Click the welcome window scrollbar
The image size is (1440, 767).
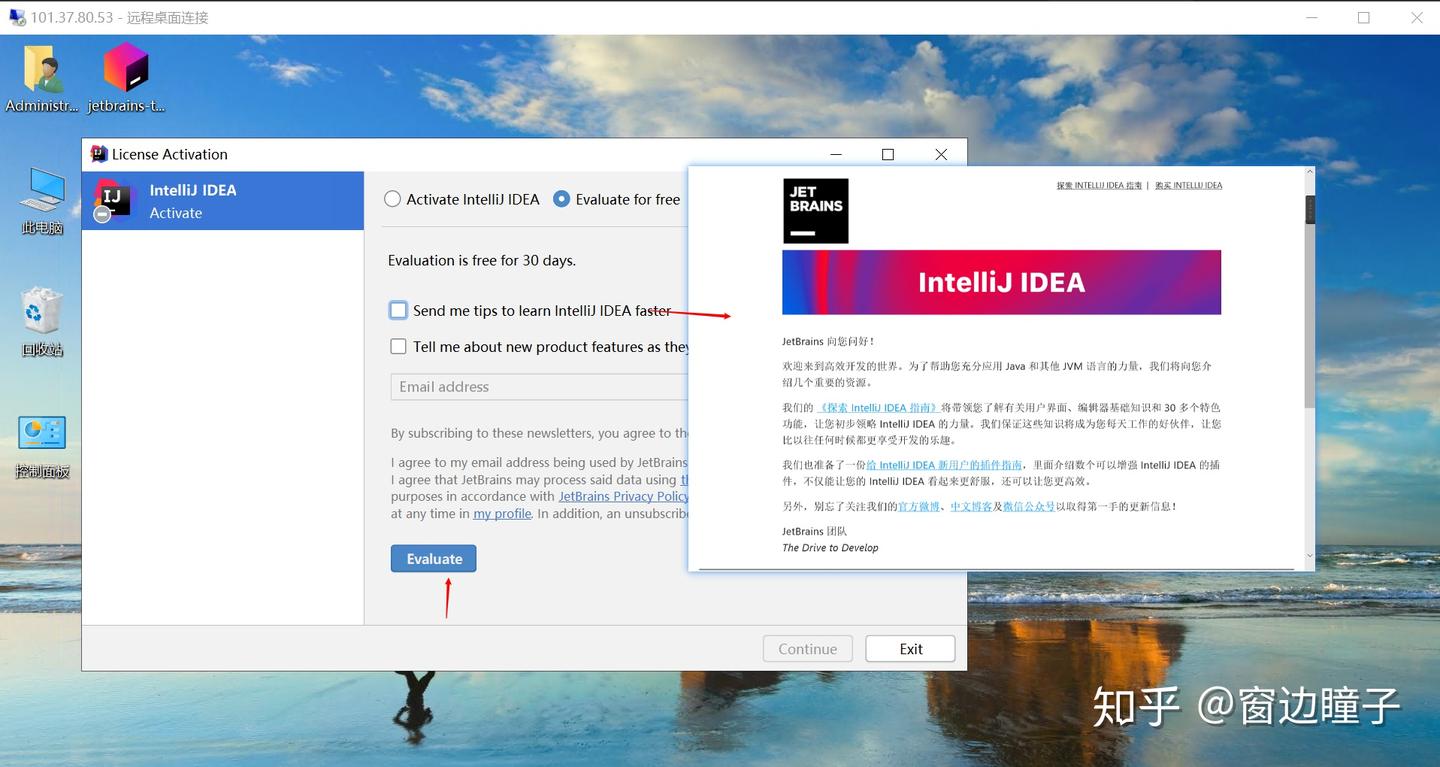(1308, 209)
